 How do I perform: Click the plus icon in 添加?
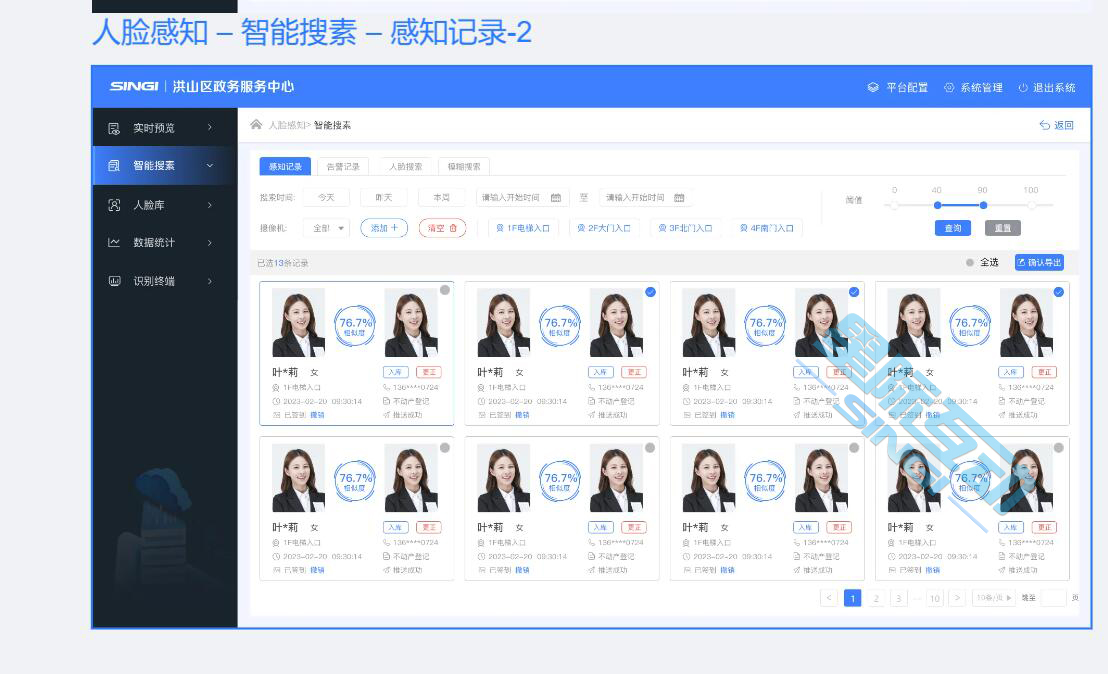click(394, 228)
